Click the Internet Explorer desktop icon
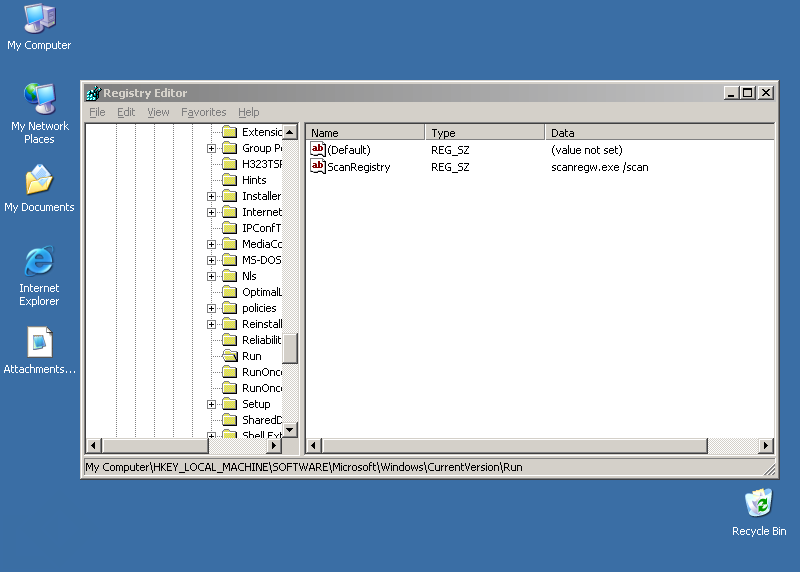The width and height of the screenshot is (800, 572). click(x=39, y=262)
